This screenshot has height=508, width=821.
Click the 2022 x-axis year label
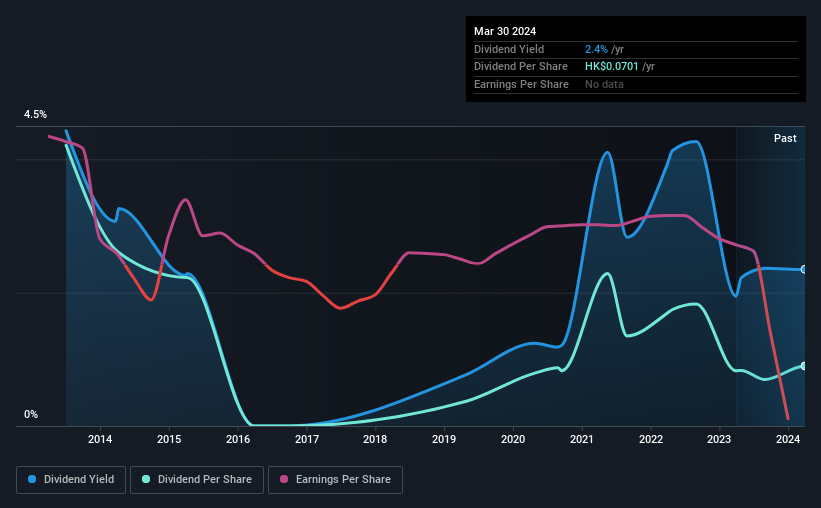click(x=651, y=439)
